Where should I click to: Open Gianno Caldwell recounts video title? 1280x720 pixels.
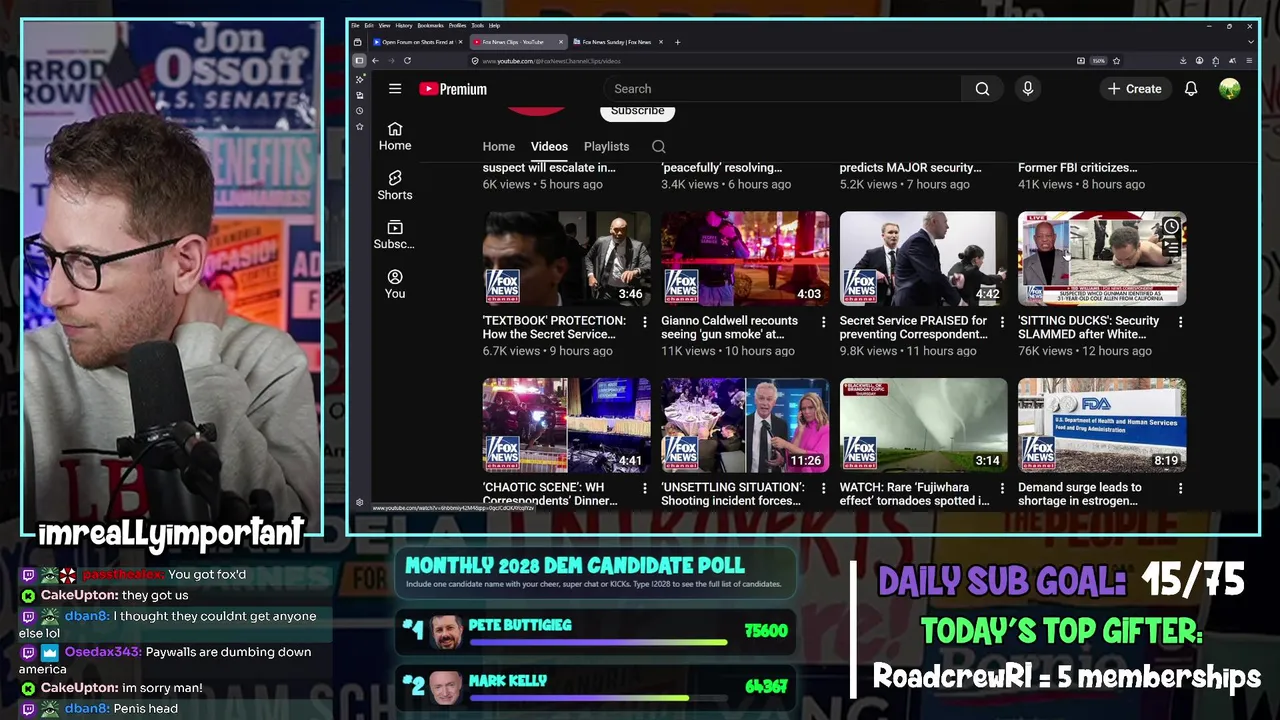coord(730,327)
